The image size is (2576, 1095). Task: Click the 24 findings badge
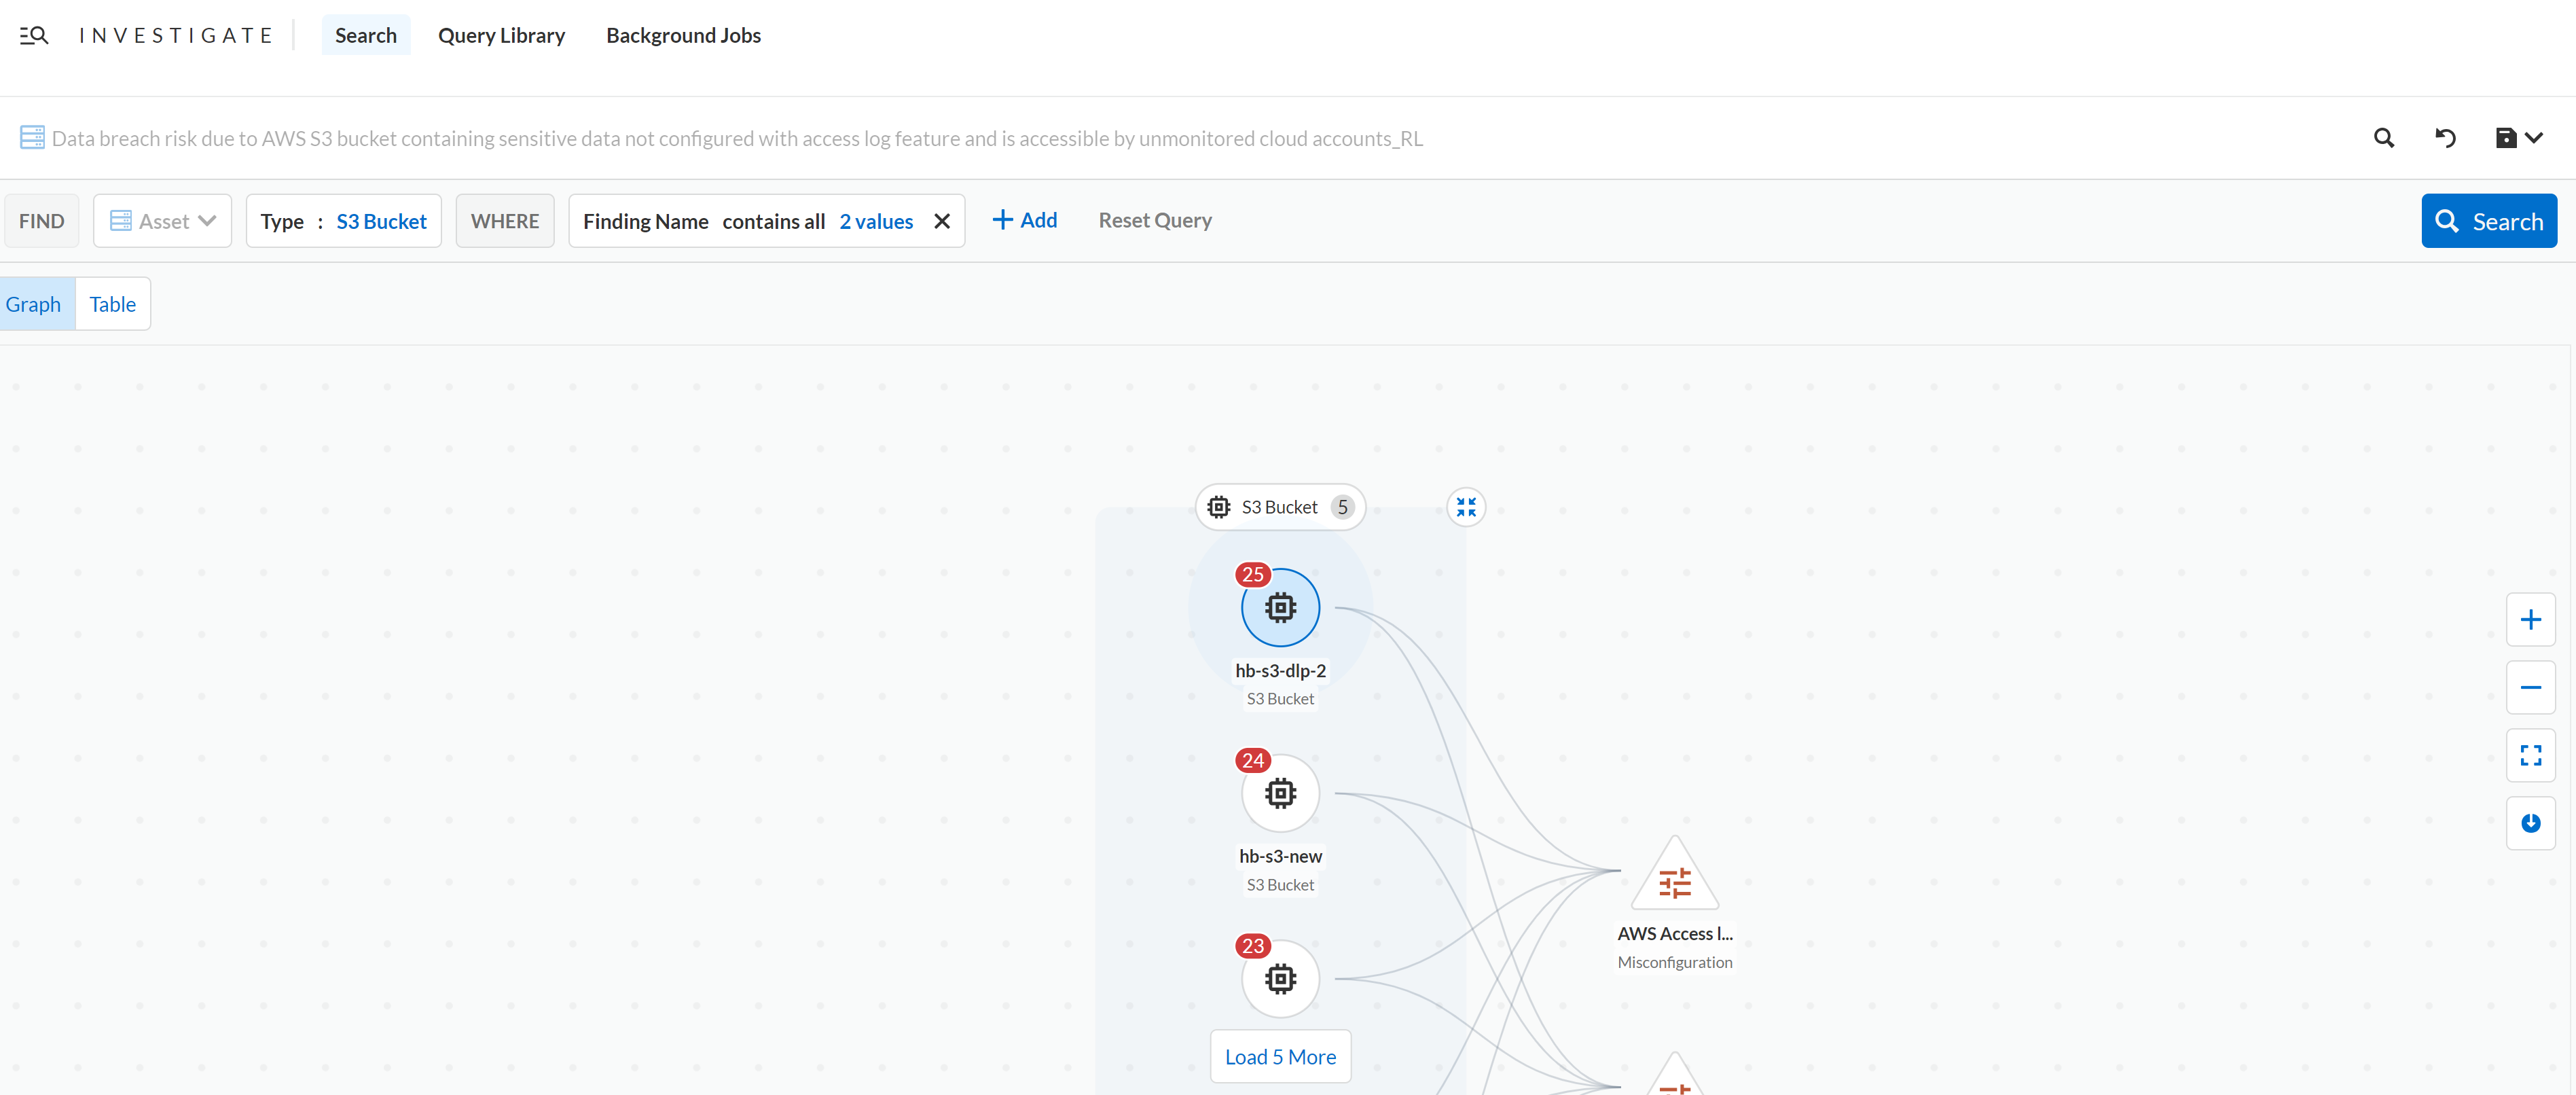pyautogui.click(x=1252, y=760)
